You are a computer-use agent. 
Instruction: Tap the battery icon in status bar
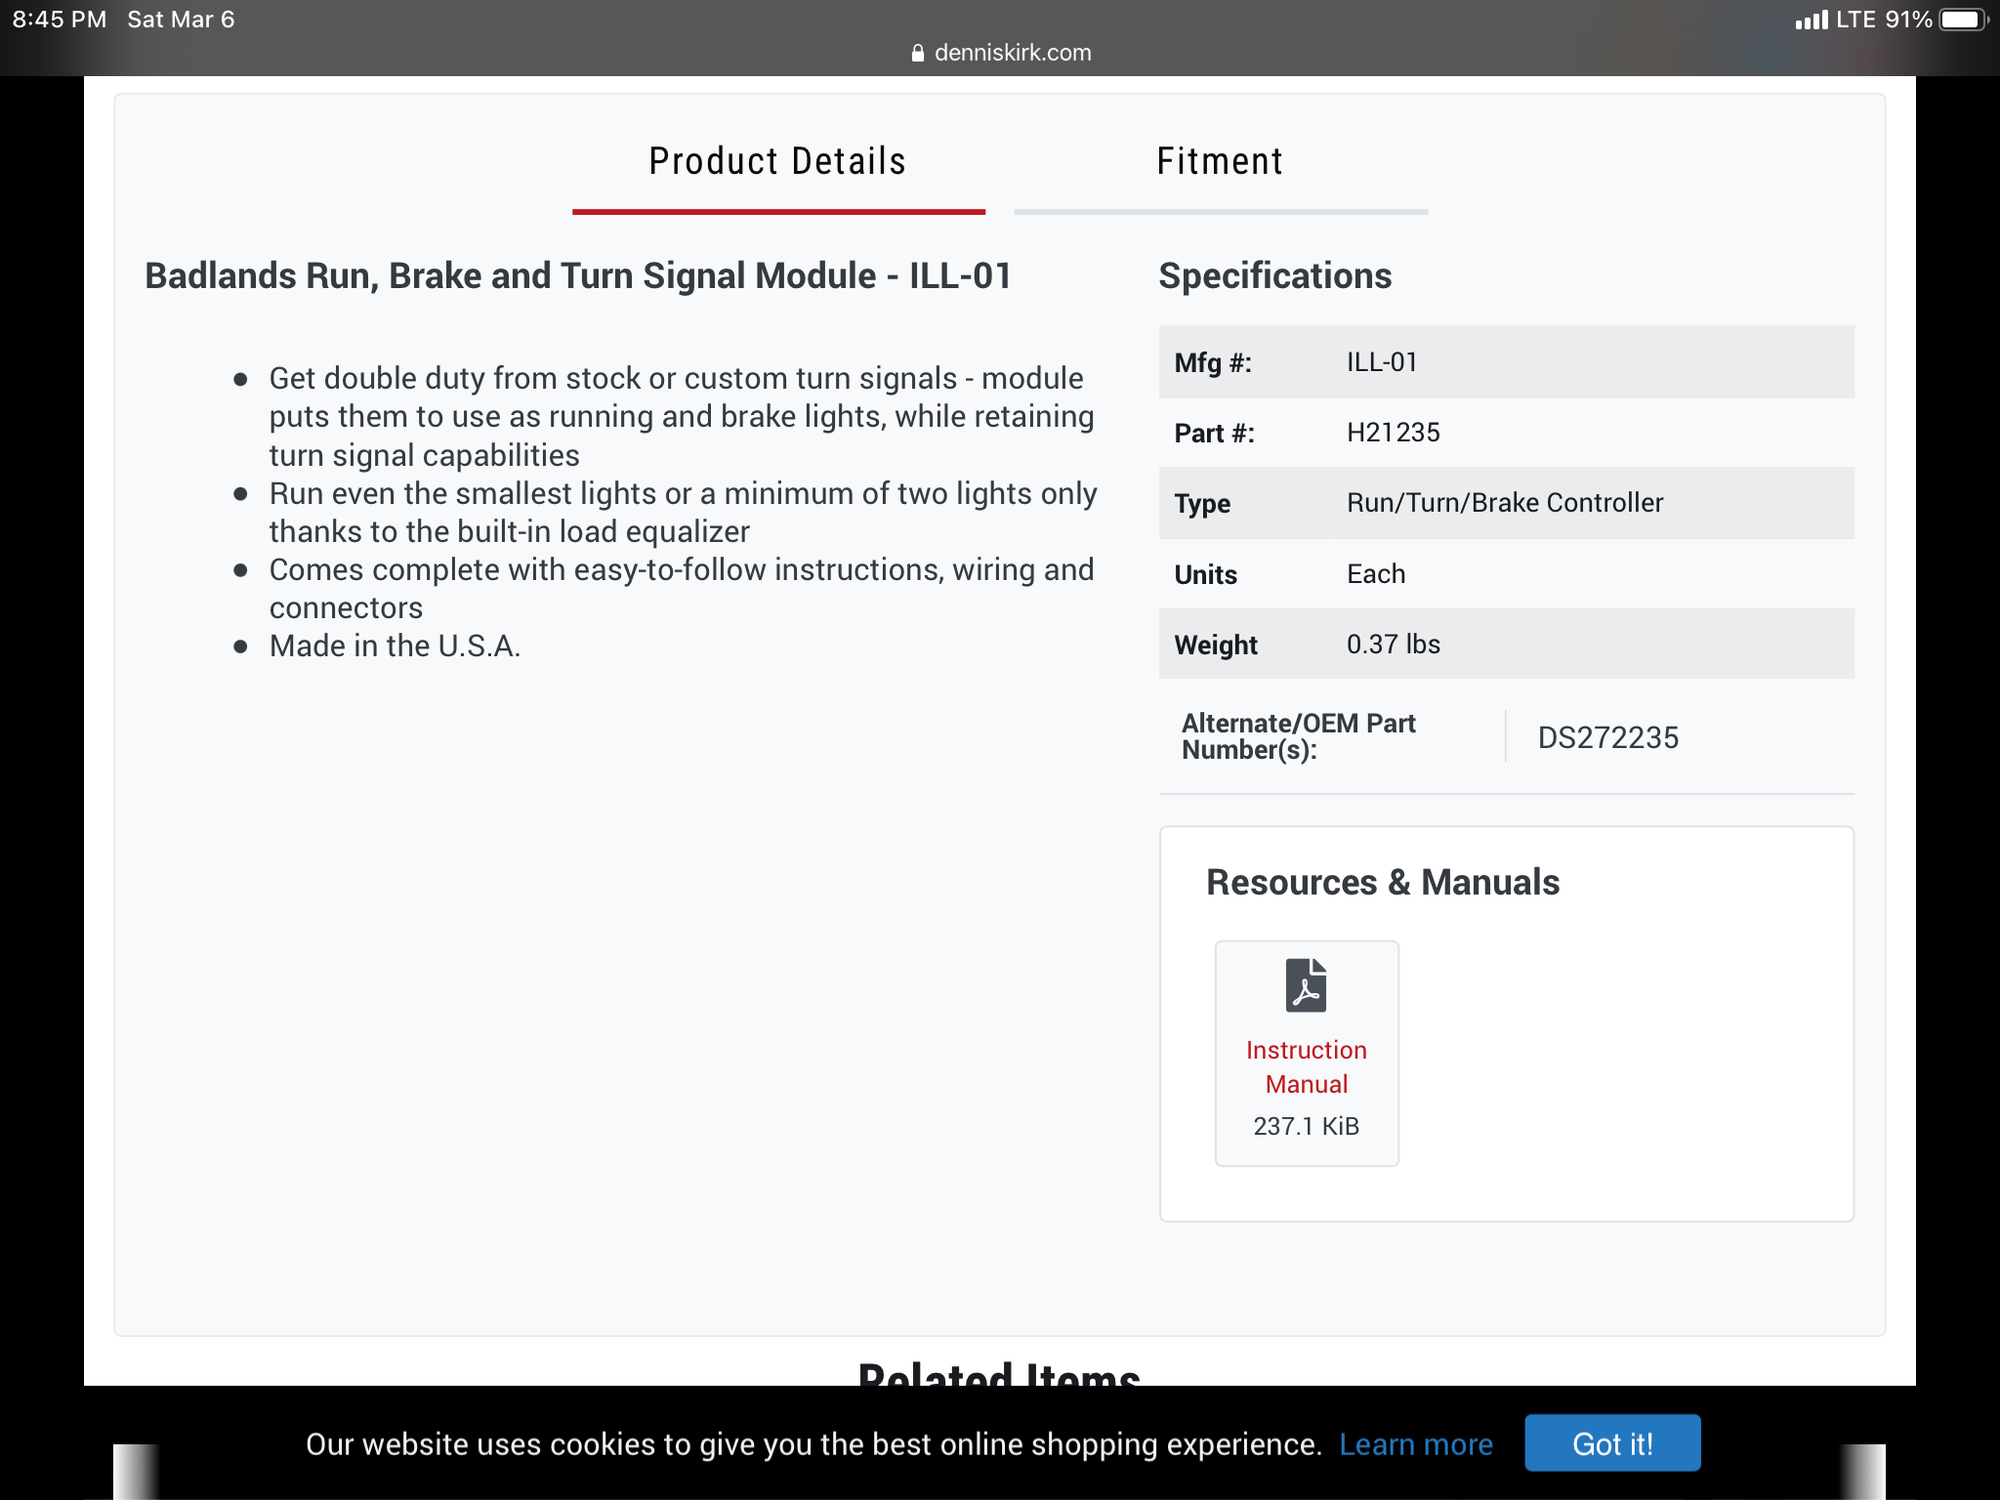point(1962,20)
